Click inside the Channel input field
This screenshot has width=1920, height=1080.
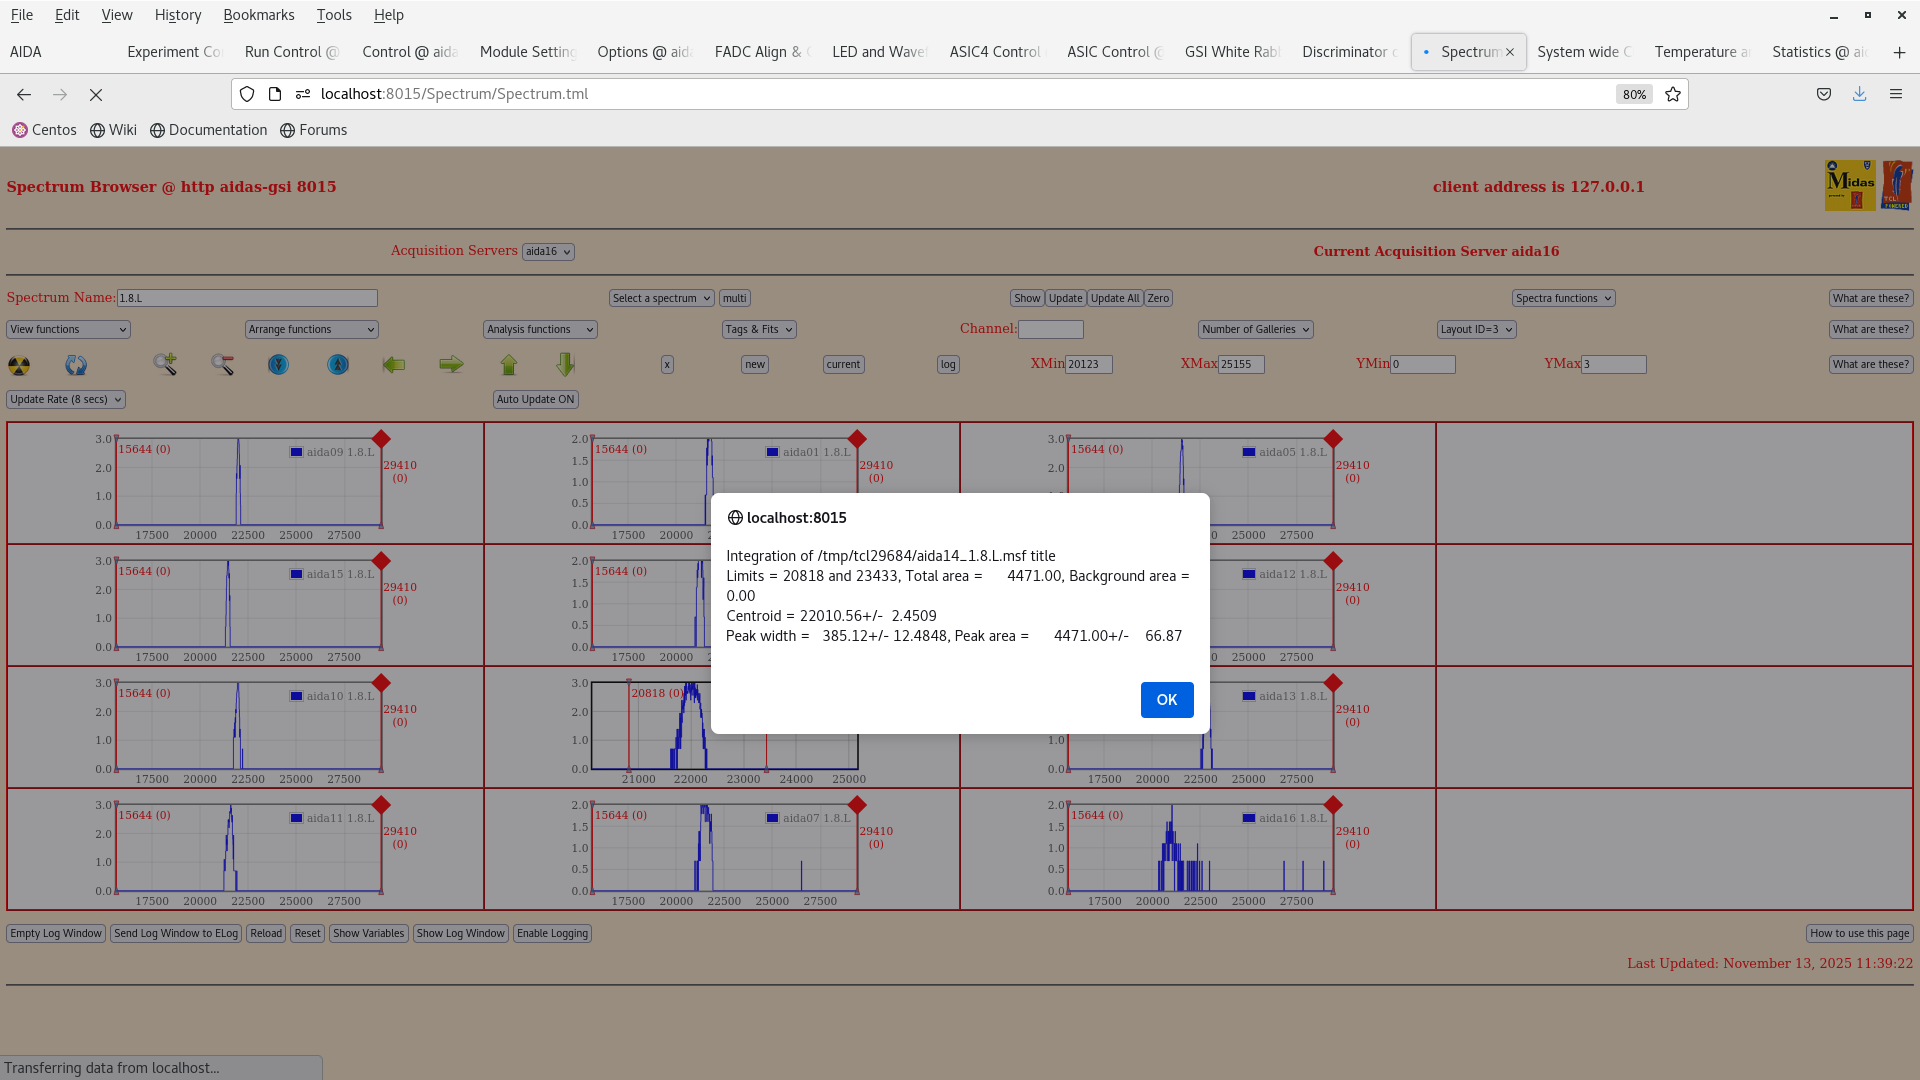[1050, 329]
